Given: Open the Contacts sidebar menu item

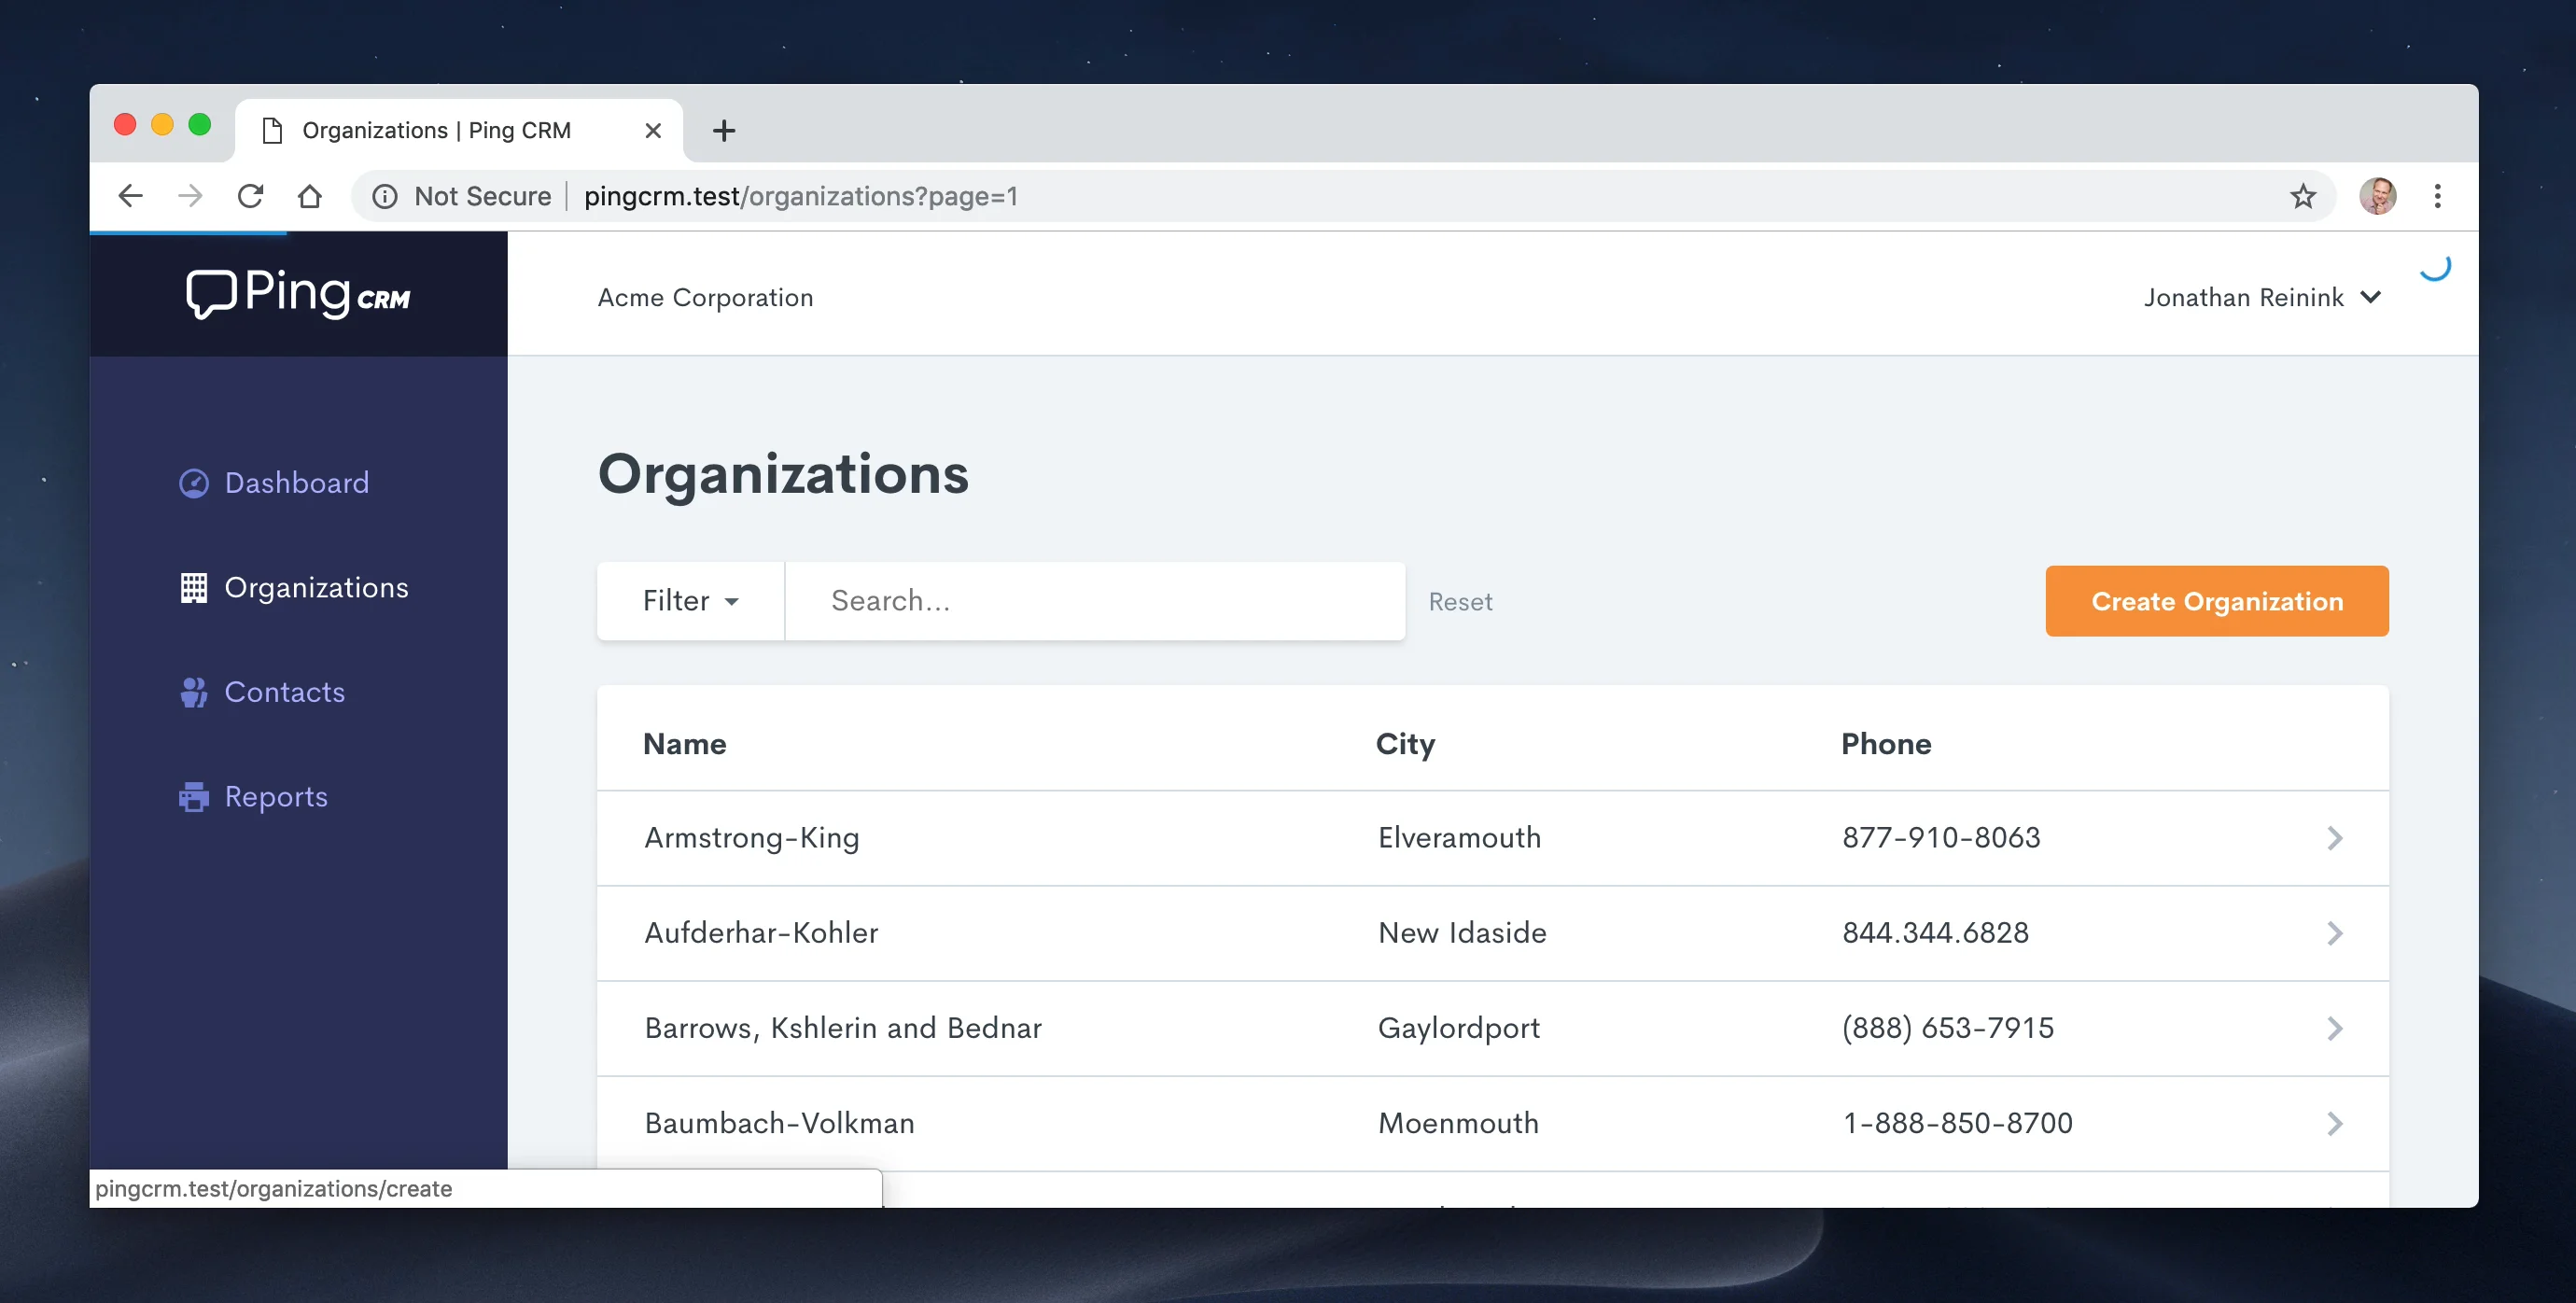Looking at the screenshot, I should 284,692.
